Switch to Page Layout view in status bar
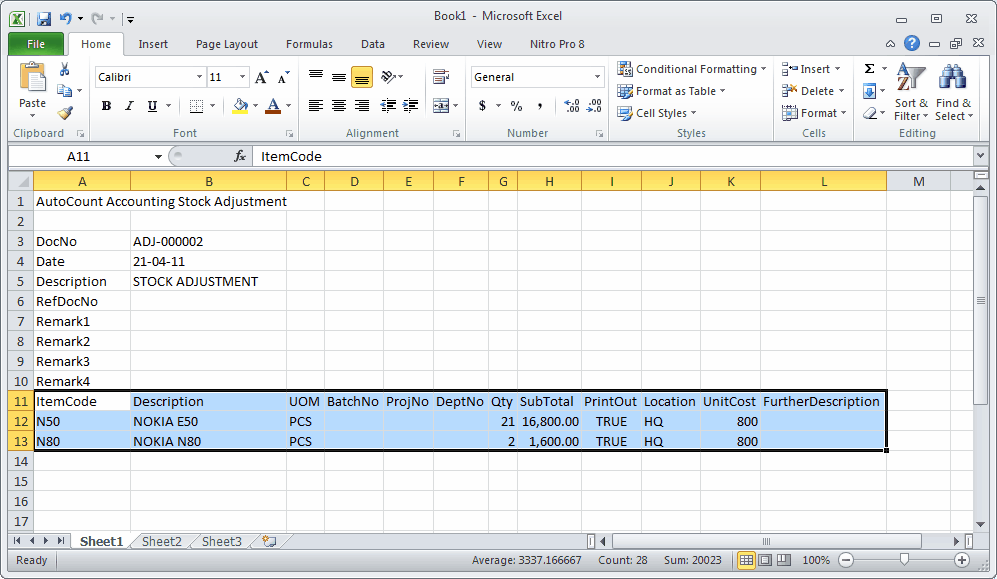Image resolution: width=997 pixels, height=579 pixels. tap(765, 560)
